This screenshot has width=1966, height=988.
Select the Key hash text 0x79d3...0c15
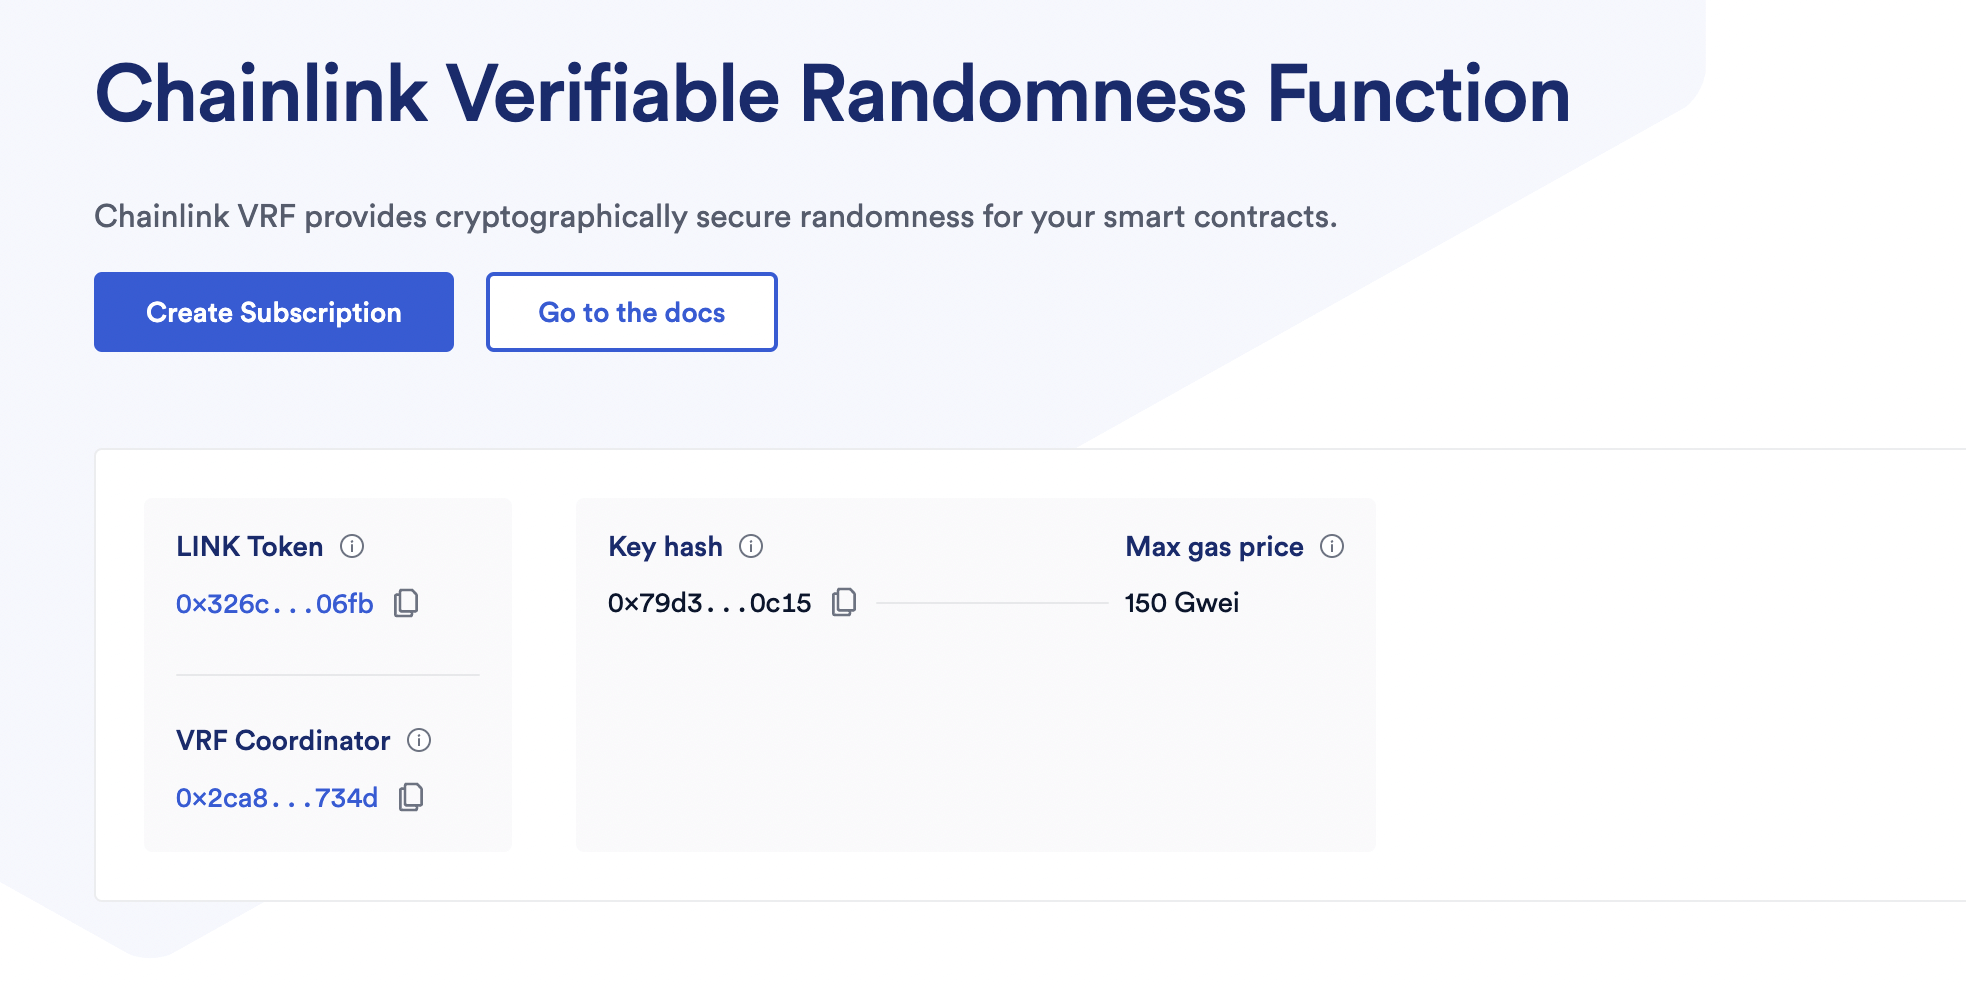[x=710, y=601]
